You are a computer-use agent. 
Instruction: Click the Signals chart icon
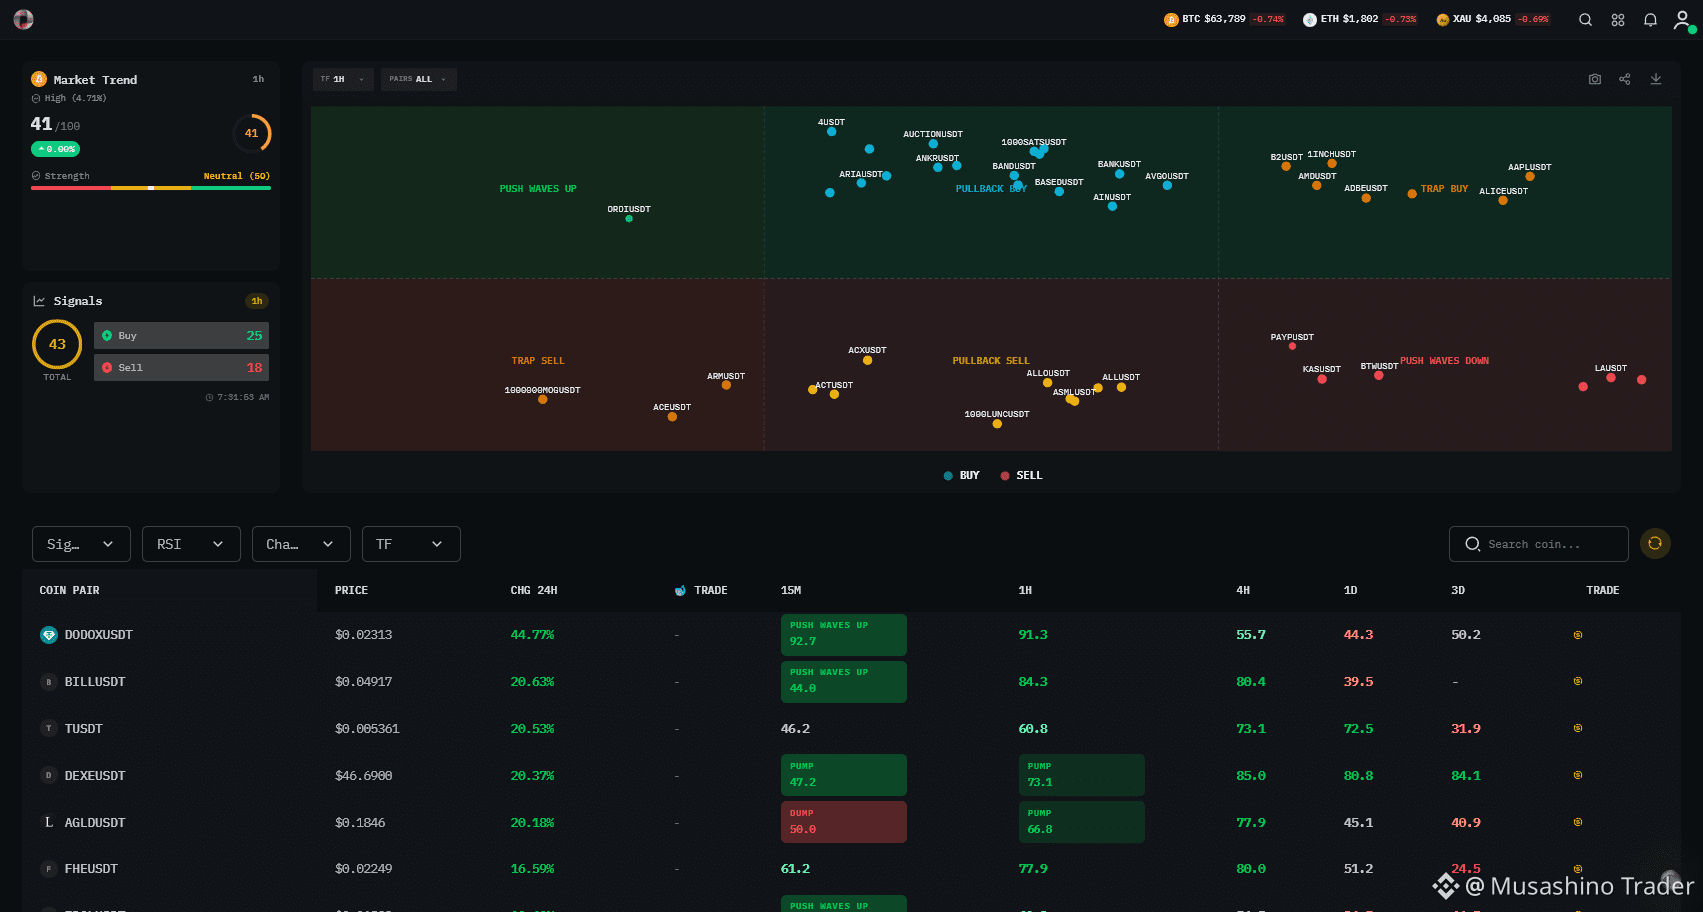39,301
